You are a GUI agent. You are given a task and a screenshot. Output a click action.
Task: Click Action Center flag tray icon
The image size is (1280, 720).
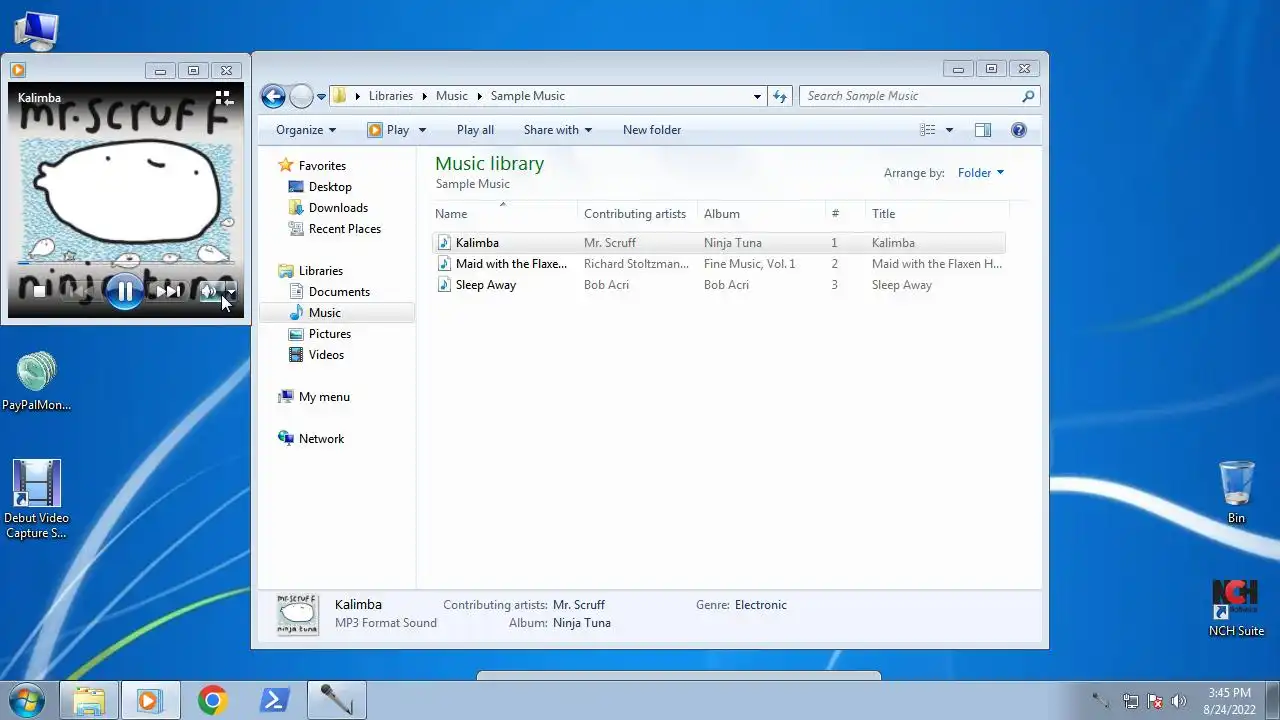point(1155,701)
